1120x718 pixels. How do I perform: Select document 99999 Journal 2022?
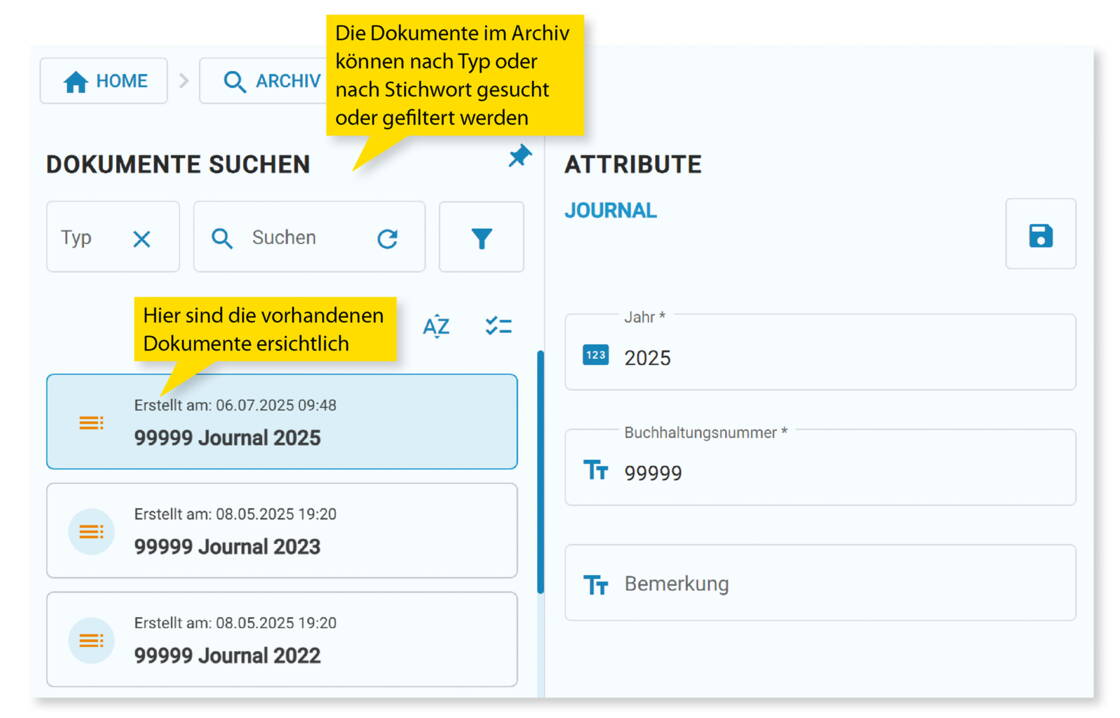(x=282, y=640)
